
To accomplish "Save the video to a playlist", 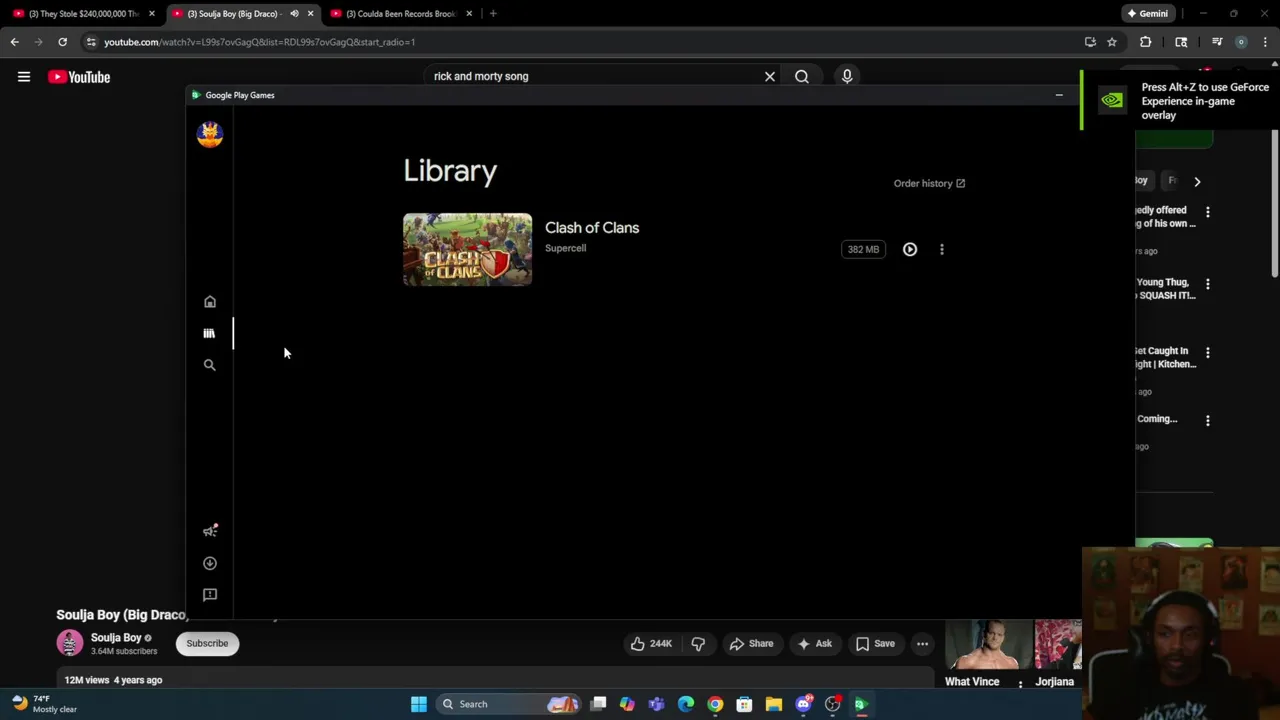I will 875,644.
